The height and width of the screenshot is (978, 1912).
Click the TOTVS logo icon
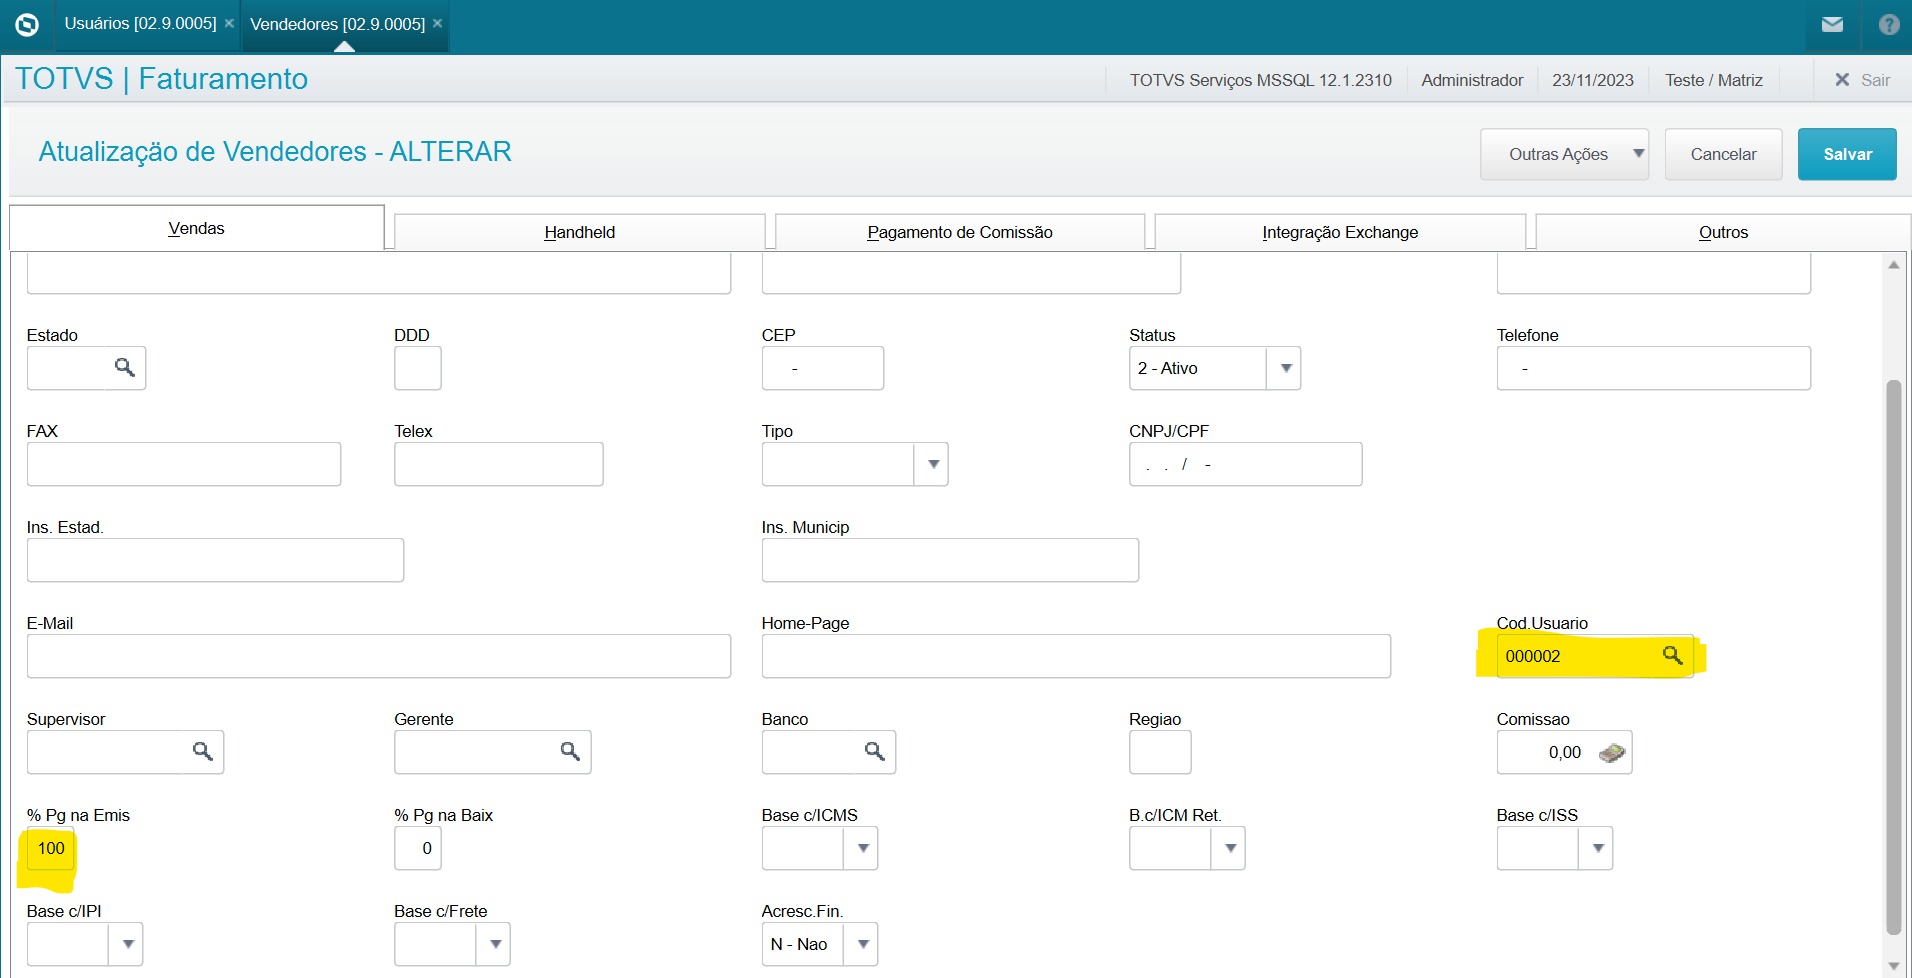[27, 24]
